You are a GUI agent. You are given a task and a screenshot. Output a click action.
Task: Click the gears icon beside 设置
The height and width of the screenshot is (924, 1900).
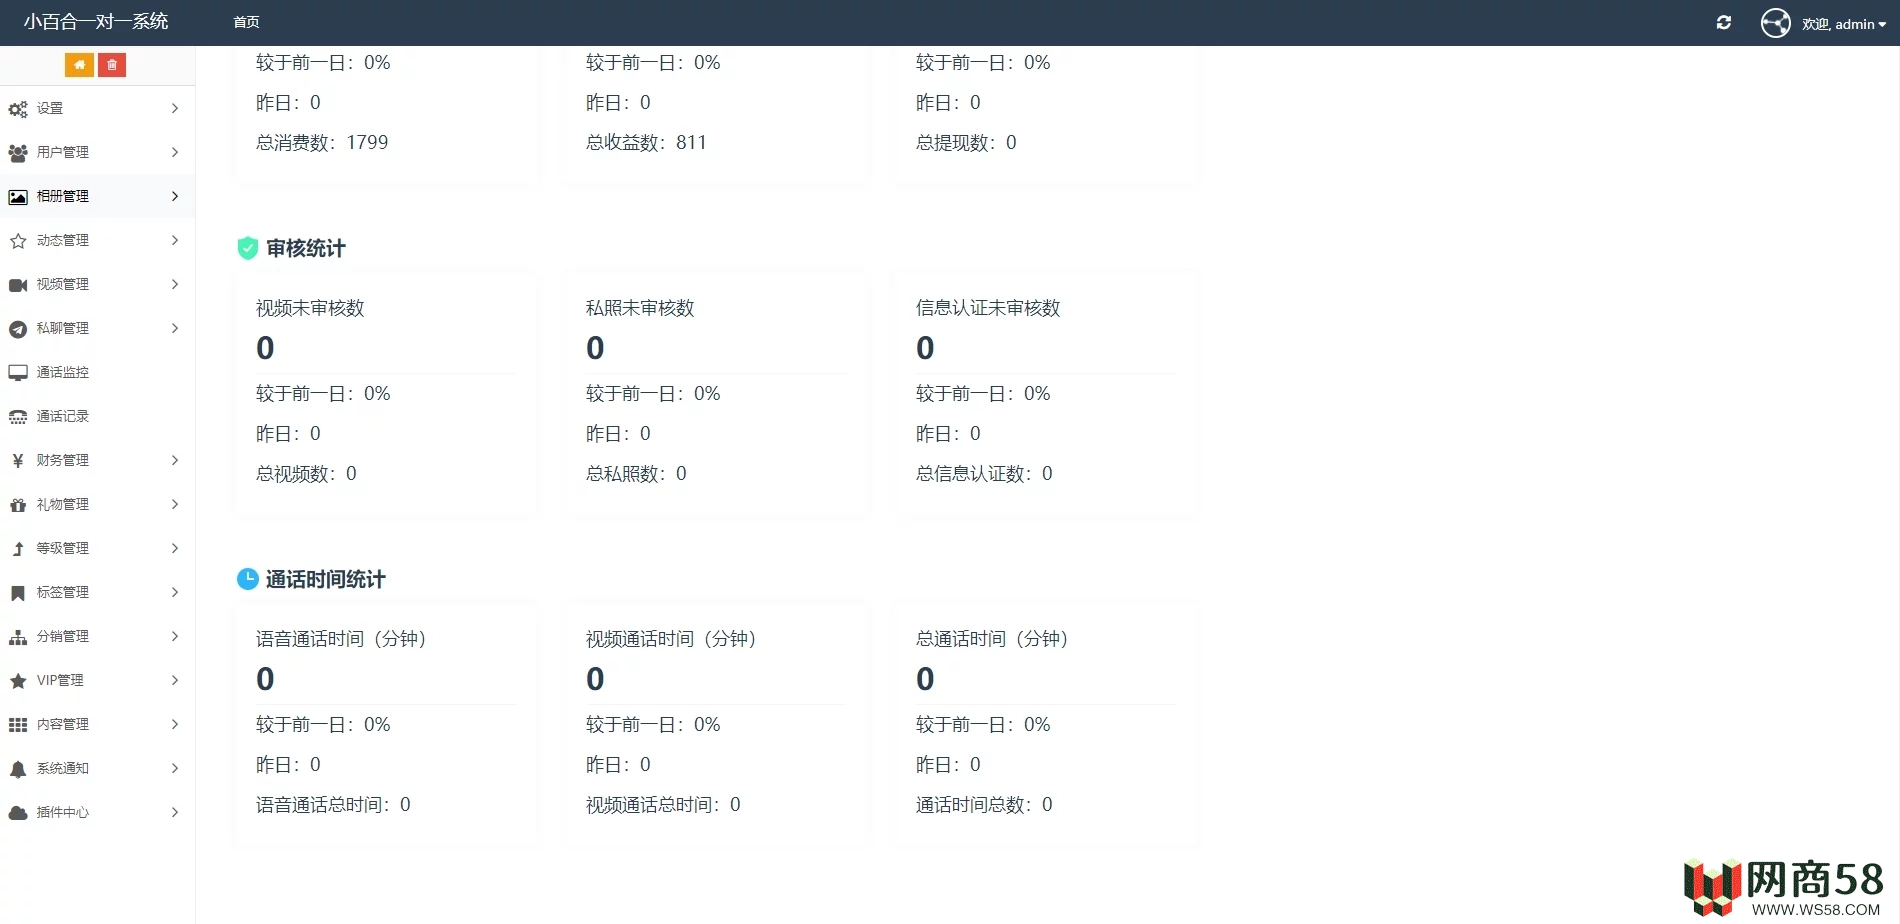click(18, 109)
